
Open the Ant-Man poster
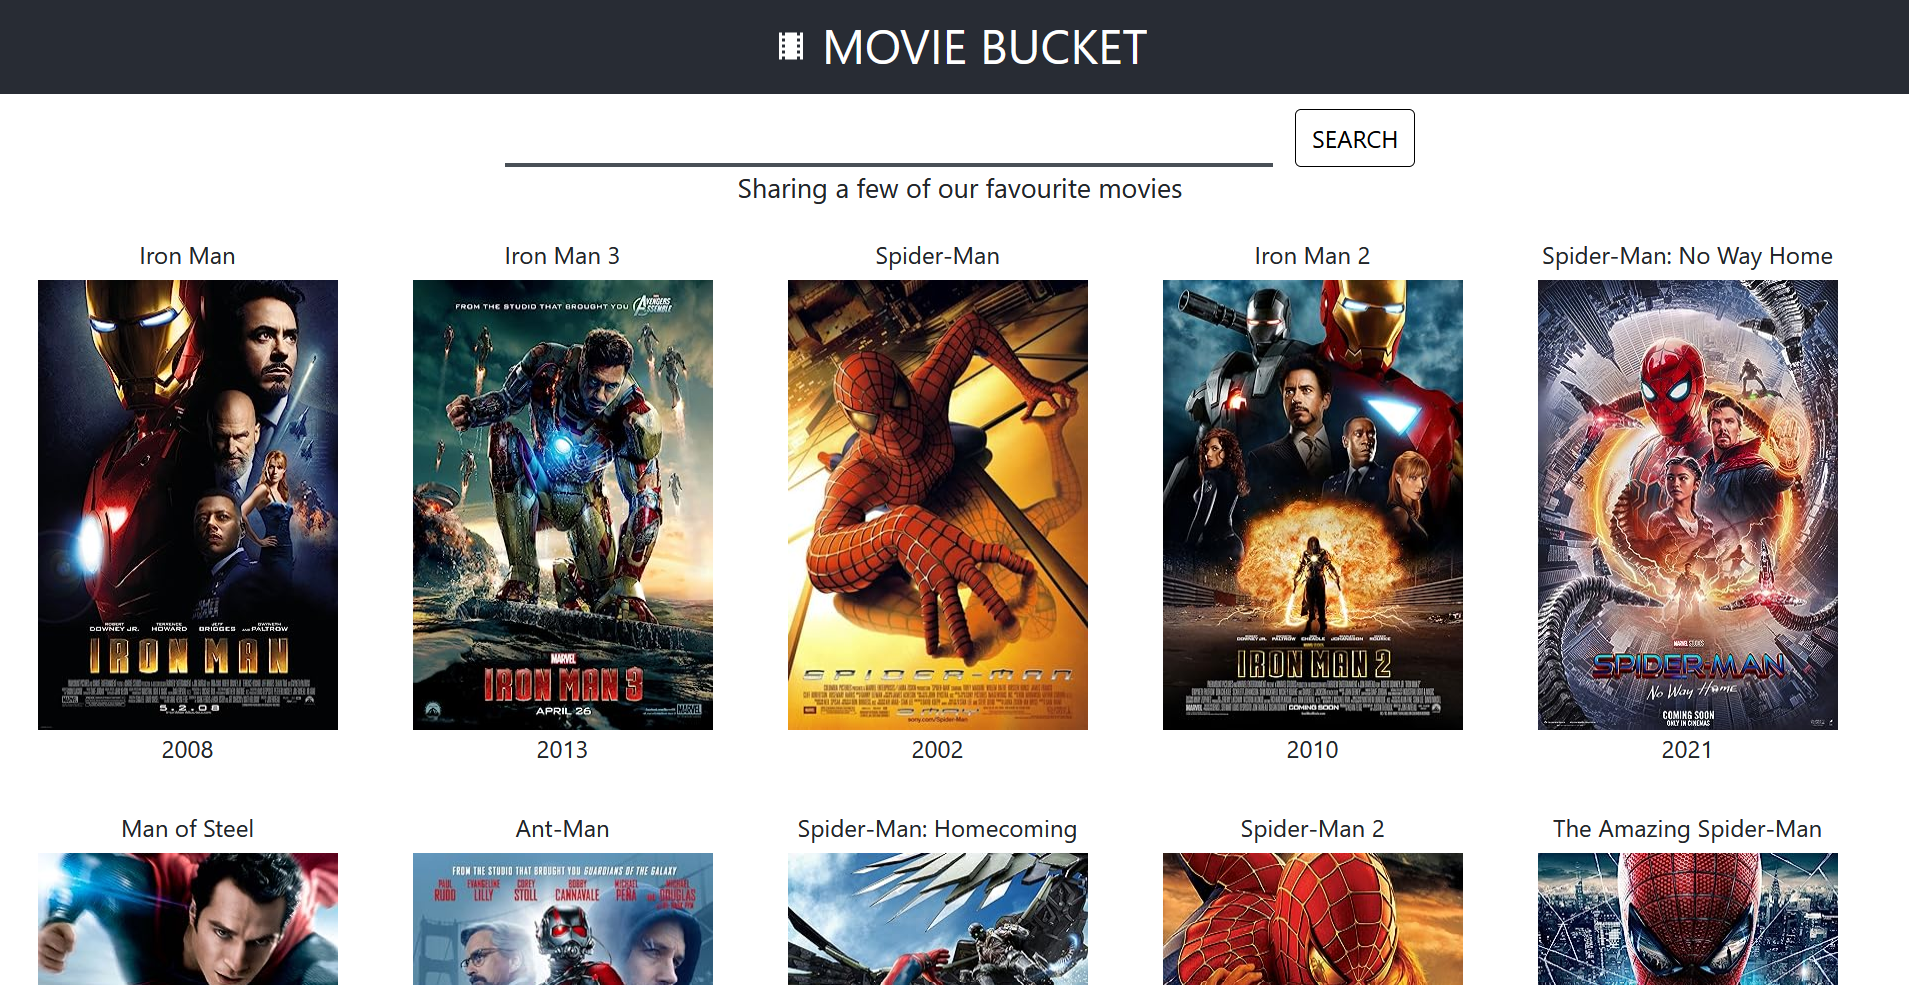pyautogui.click(x=563, y=919)
